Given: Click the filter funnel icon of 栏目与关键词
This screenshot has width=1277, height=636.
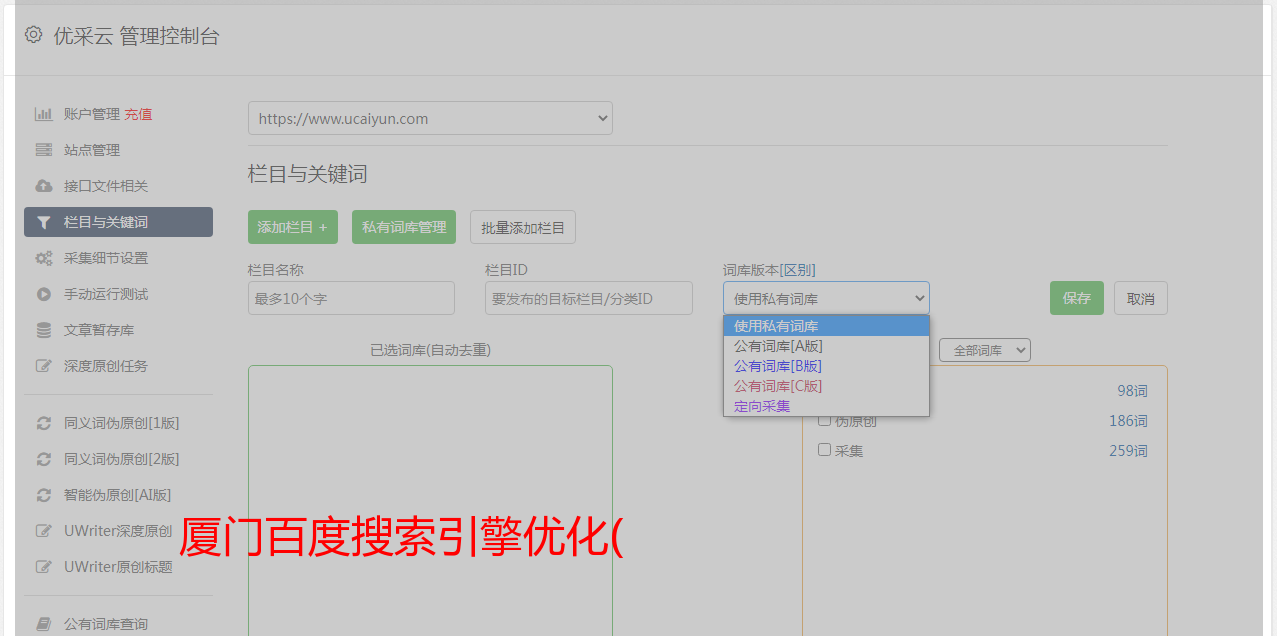Looking at the screenshot, I should (44, 222).
